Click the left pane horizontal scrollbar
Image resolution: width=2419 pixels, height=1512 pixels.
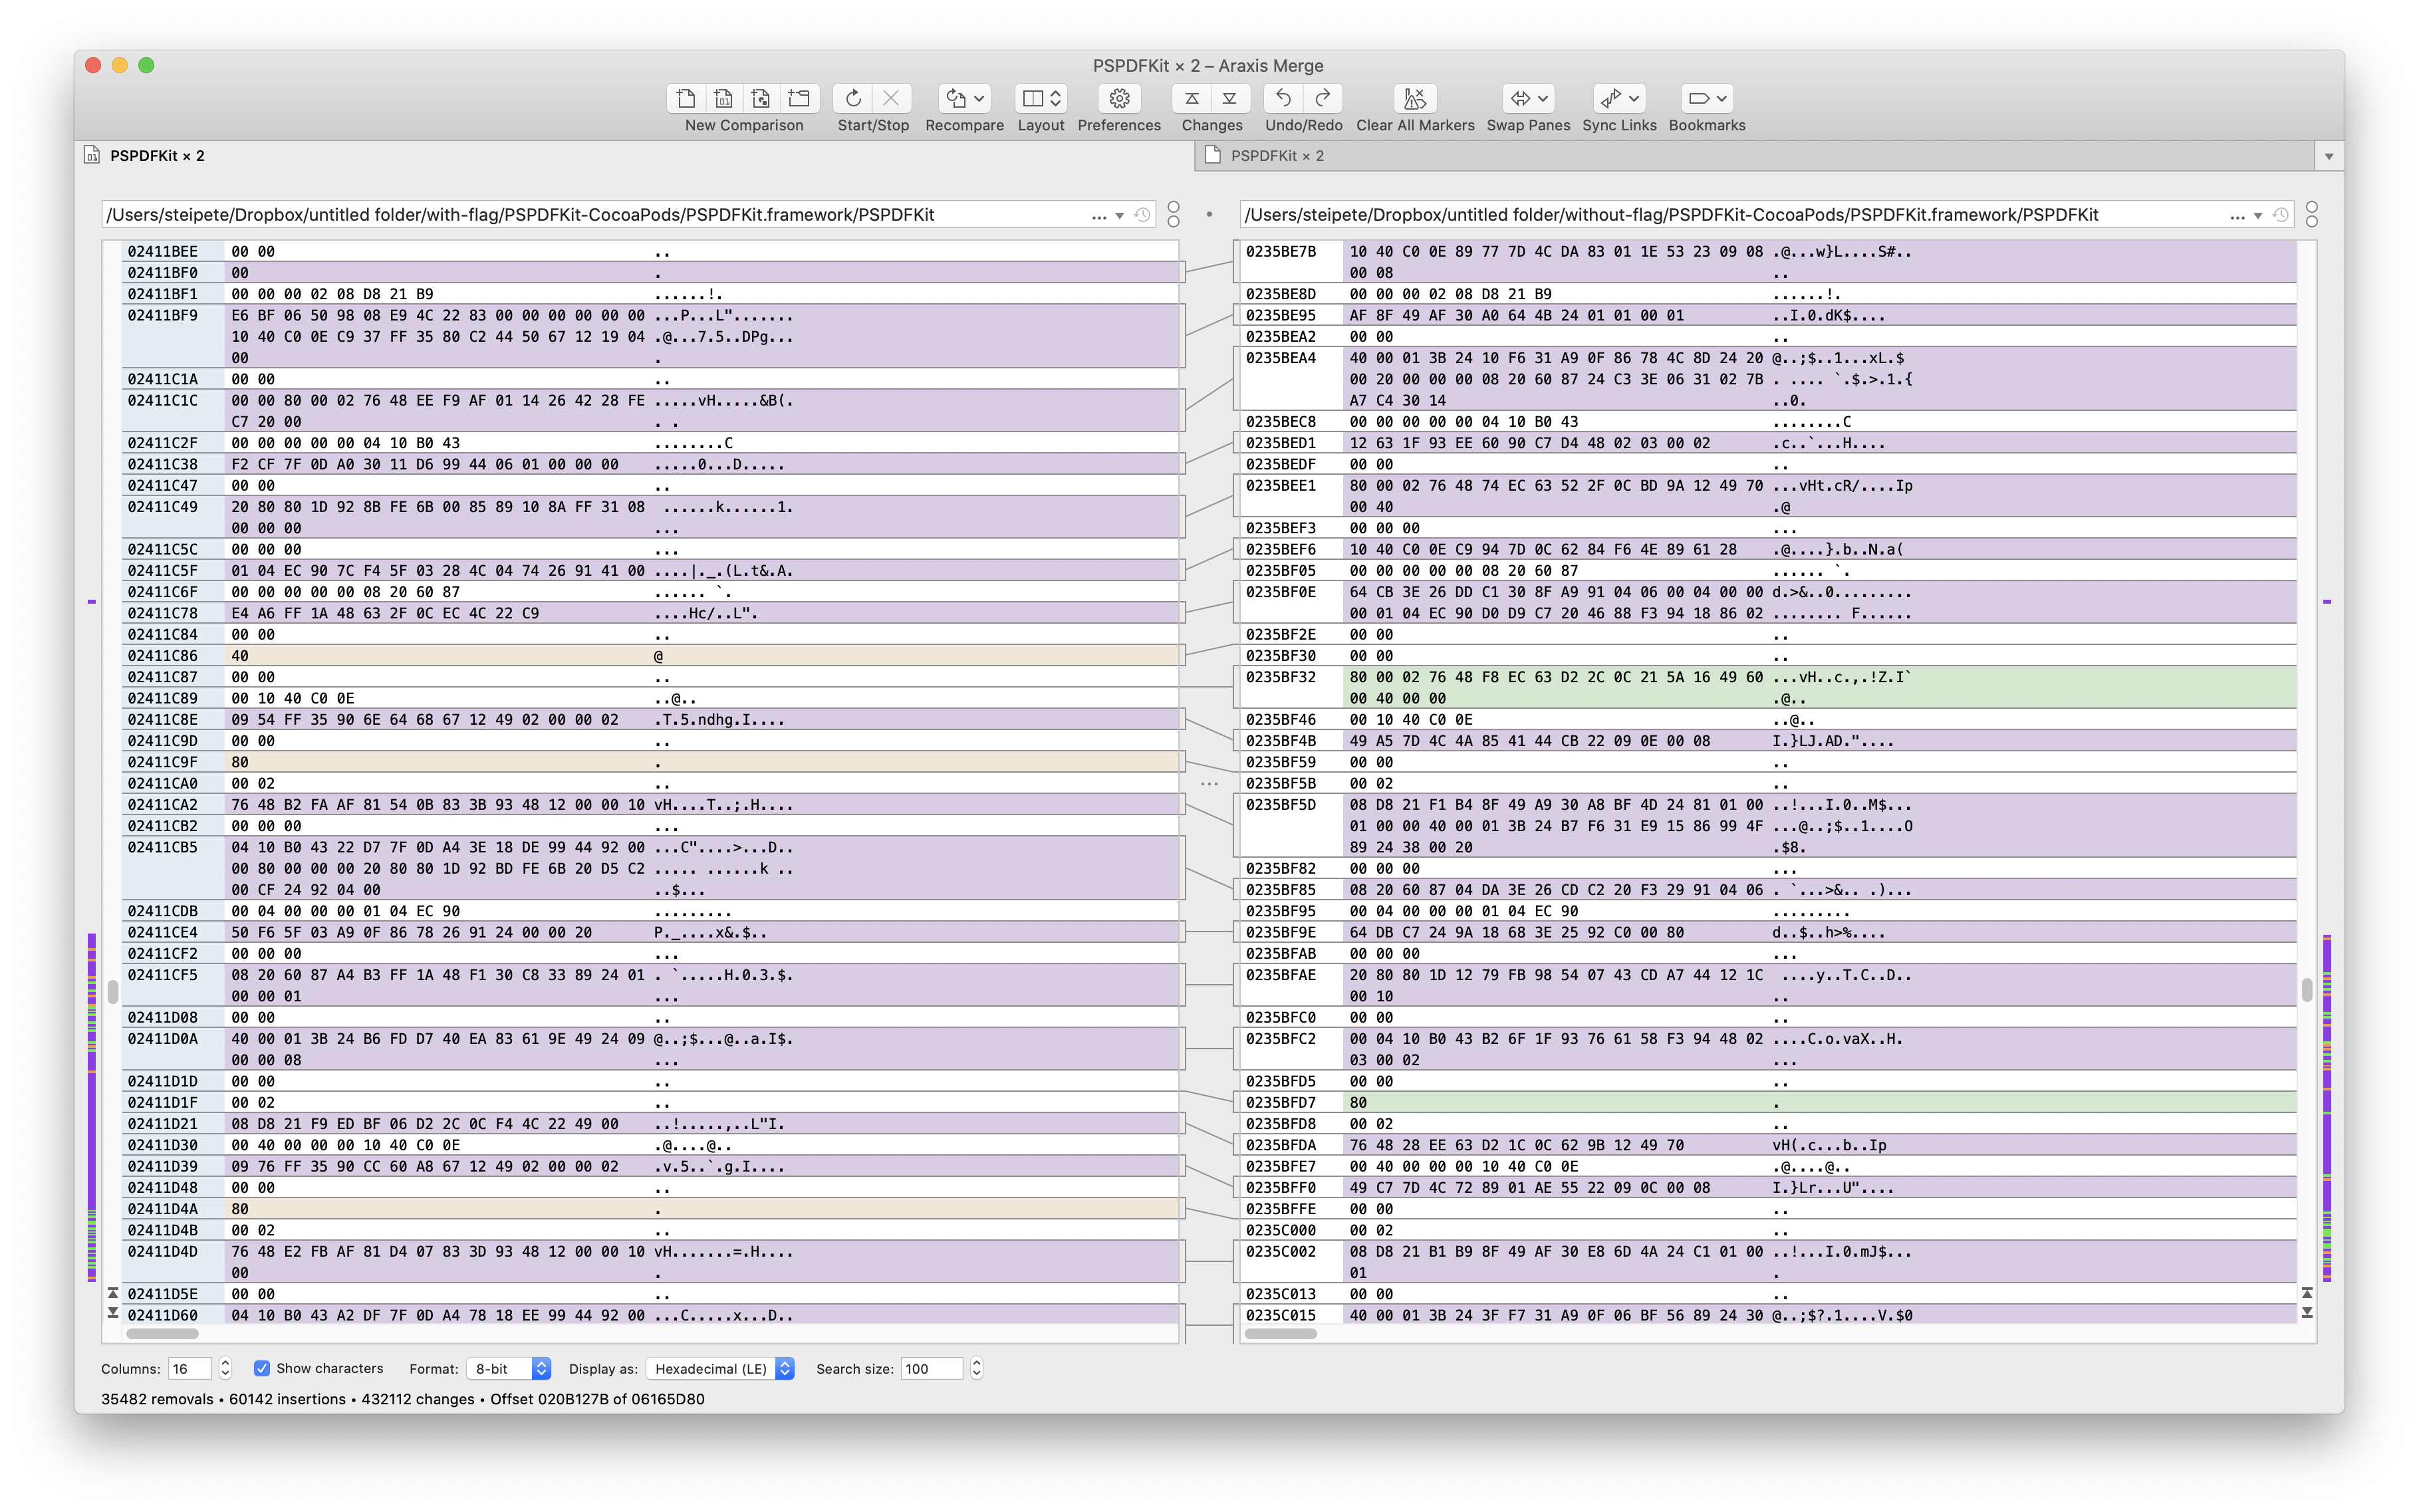(162, 1333)
